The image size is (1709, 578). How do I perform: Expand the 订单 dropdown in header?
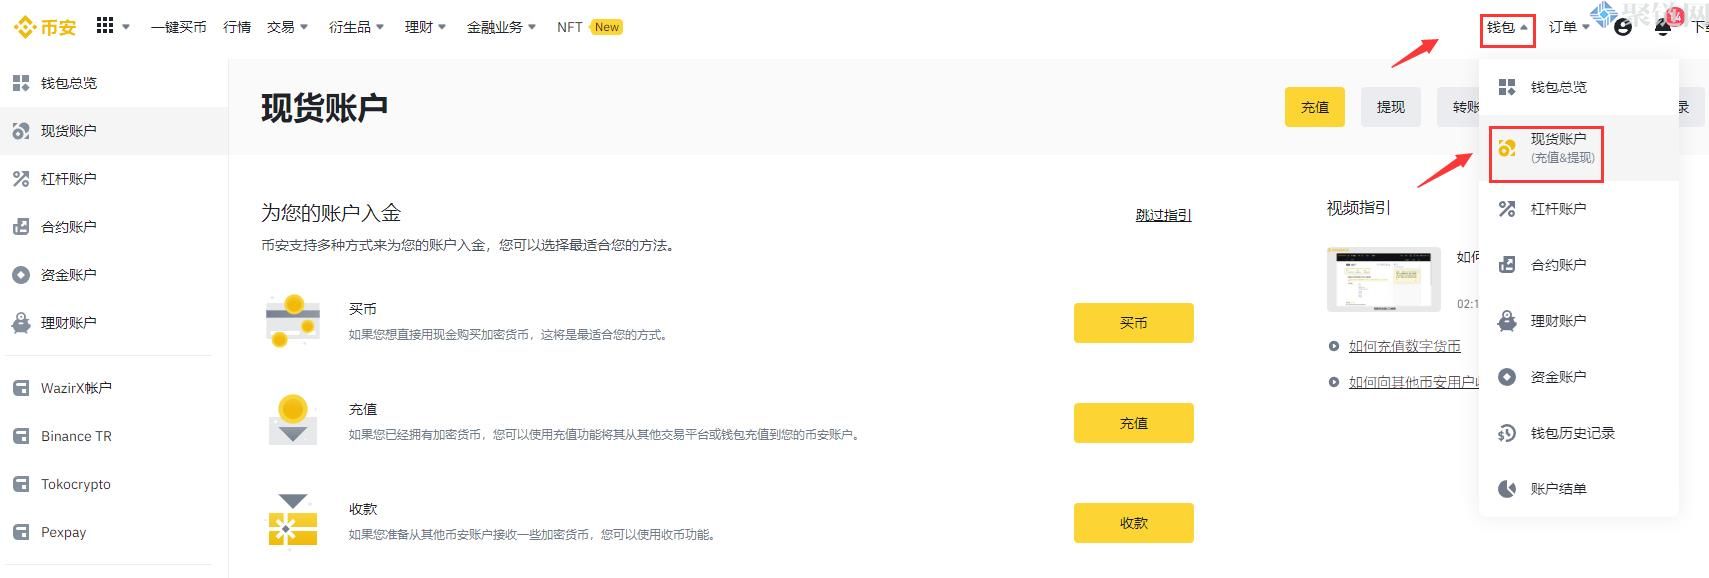pos(1569,27)
